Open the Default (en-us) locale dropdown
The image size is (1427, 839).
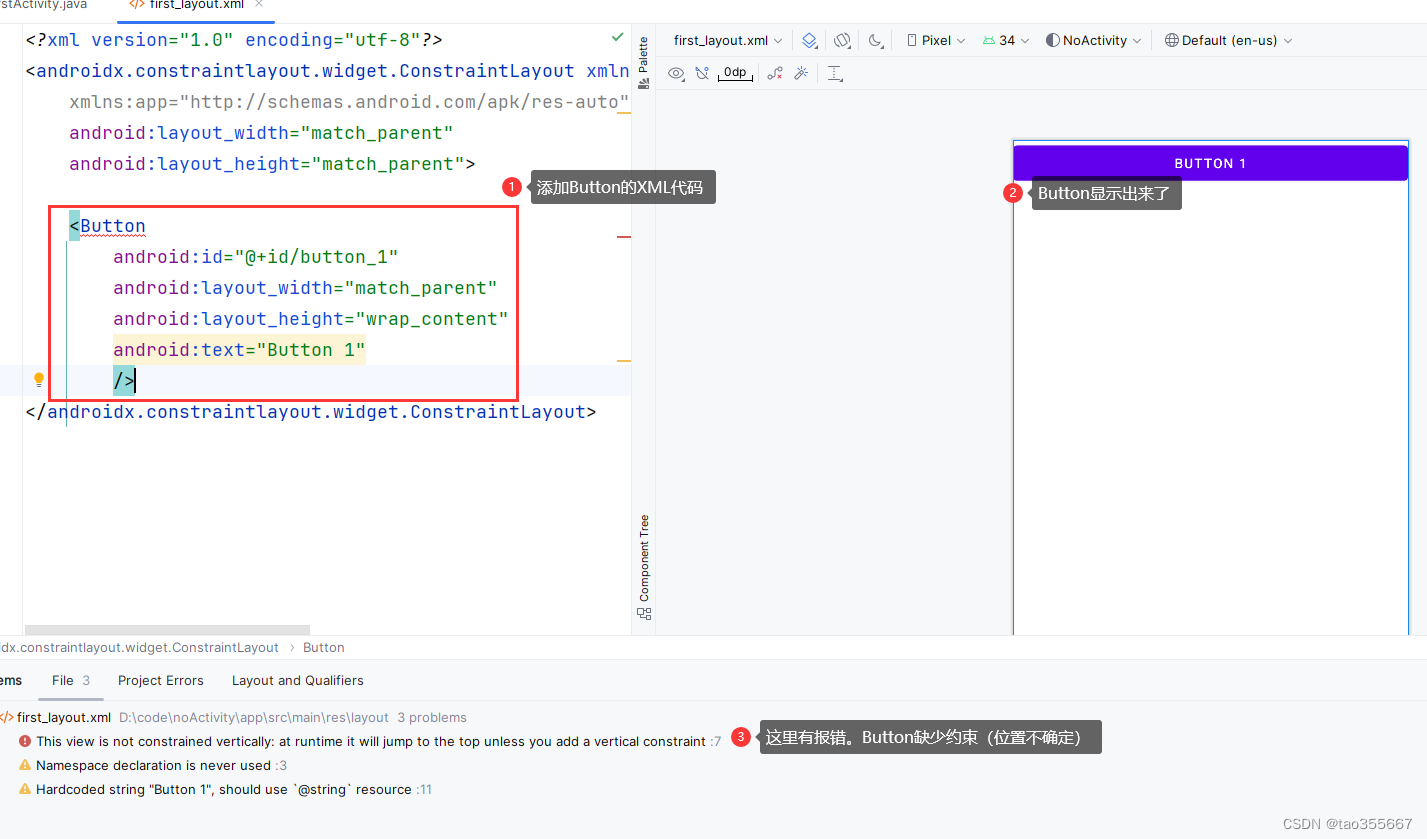click(1228, 41)
